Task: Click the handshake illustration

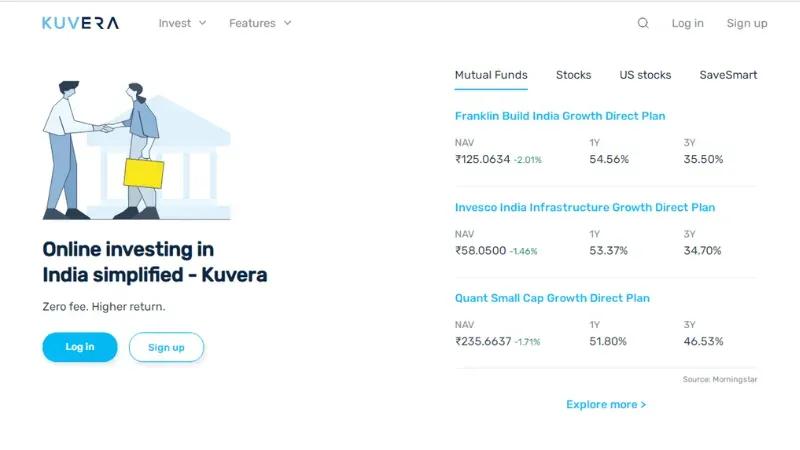Action: 136,150
